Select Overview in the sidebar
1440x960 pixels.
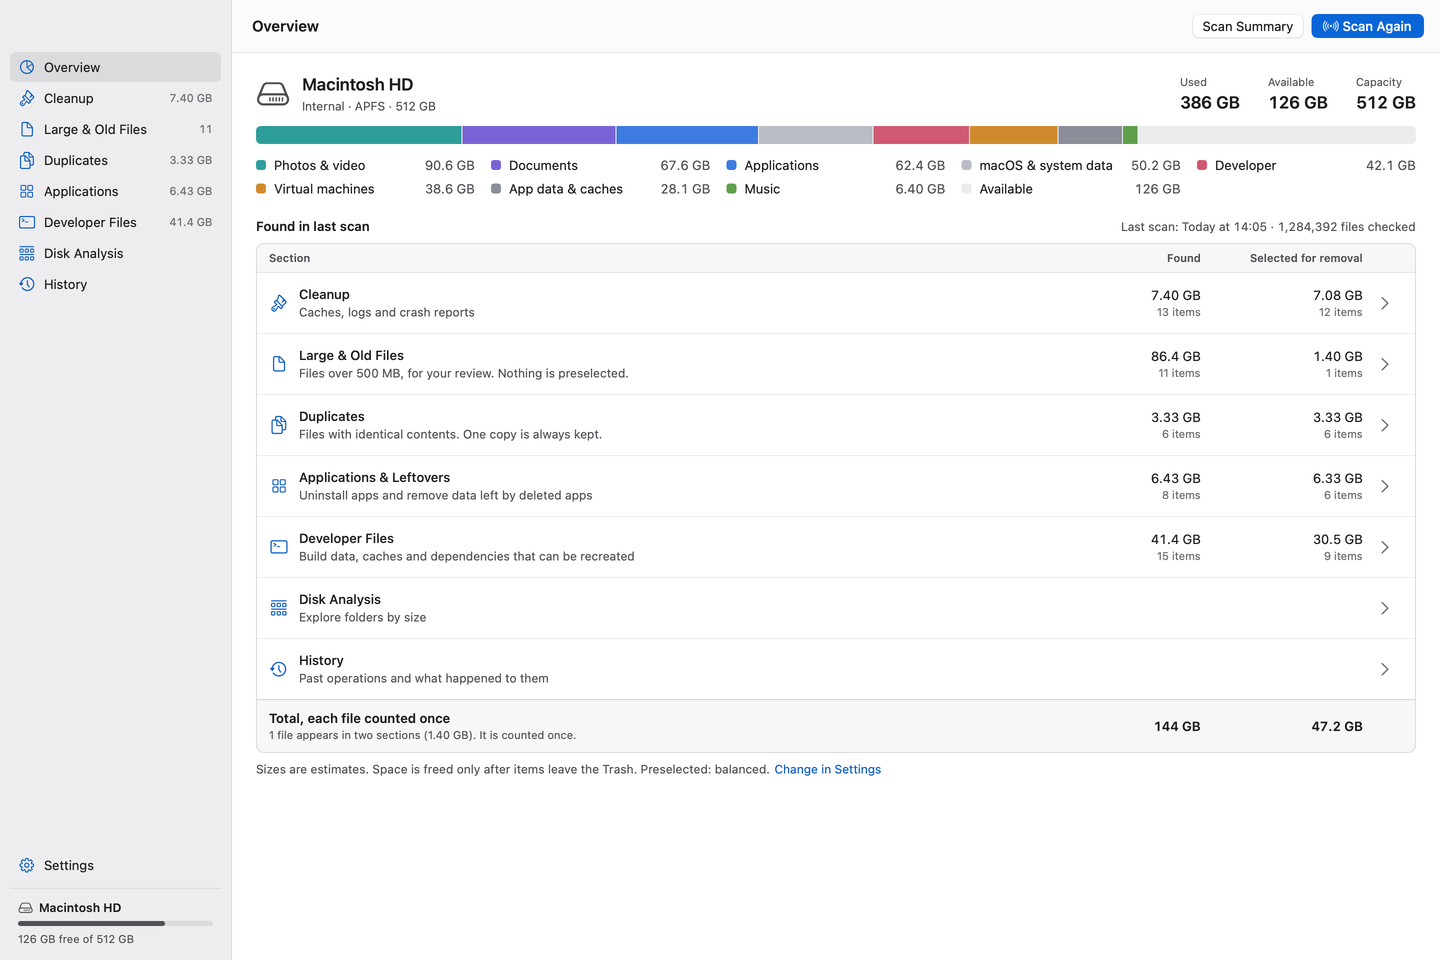point(115,67)
